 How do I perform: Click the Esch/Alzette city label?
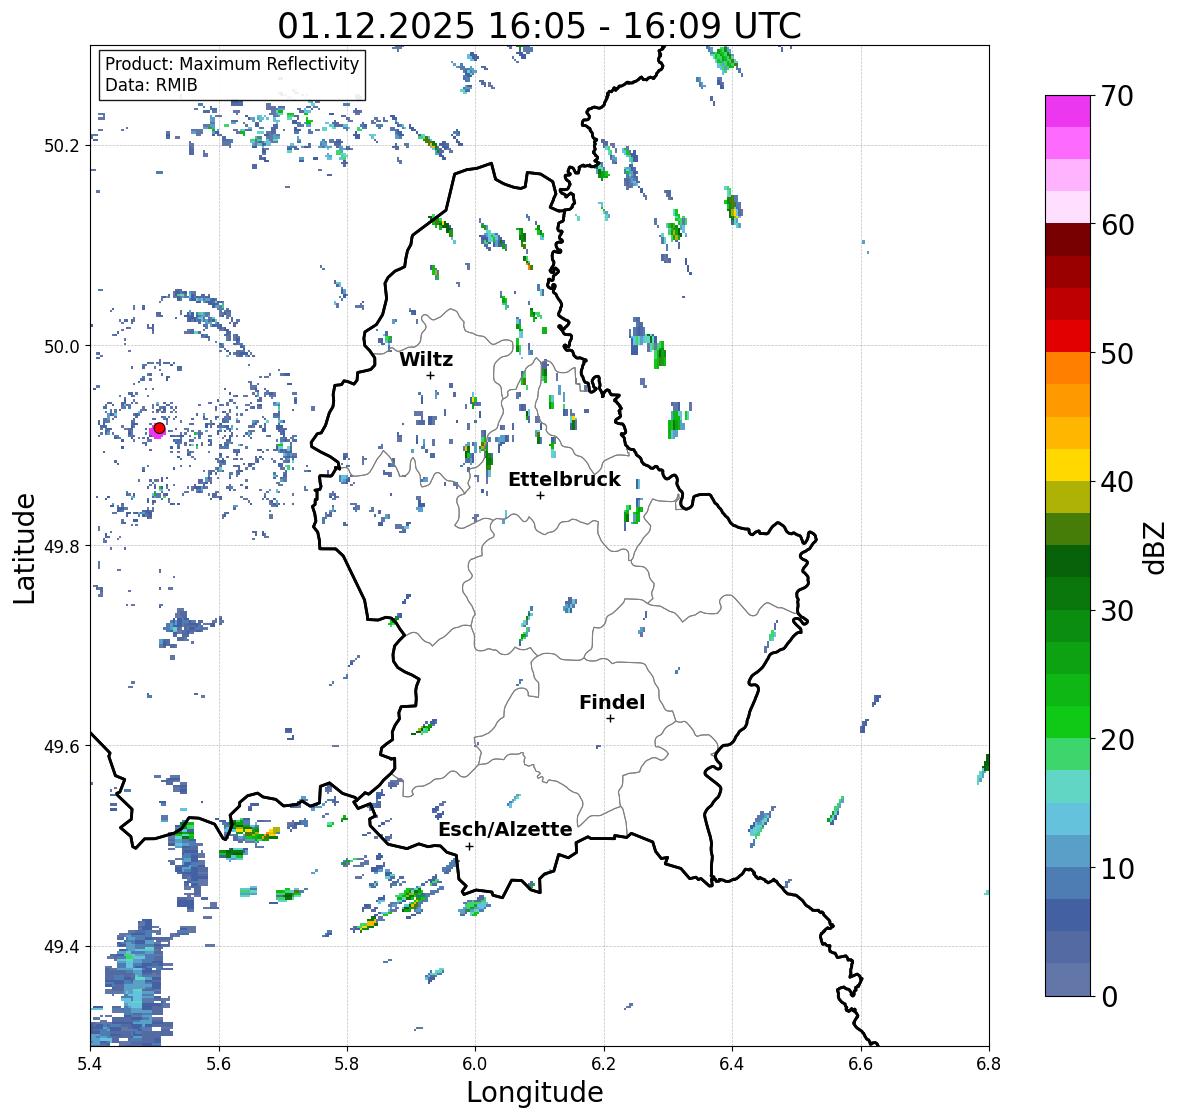pos(505,829)
